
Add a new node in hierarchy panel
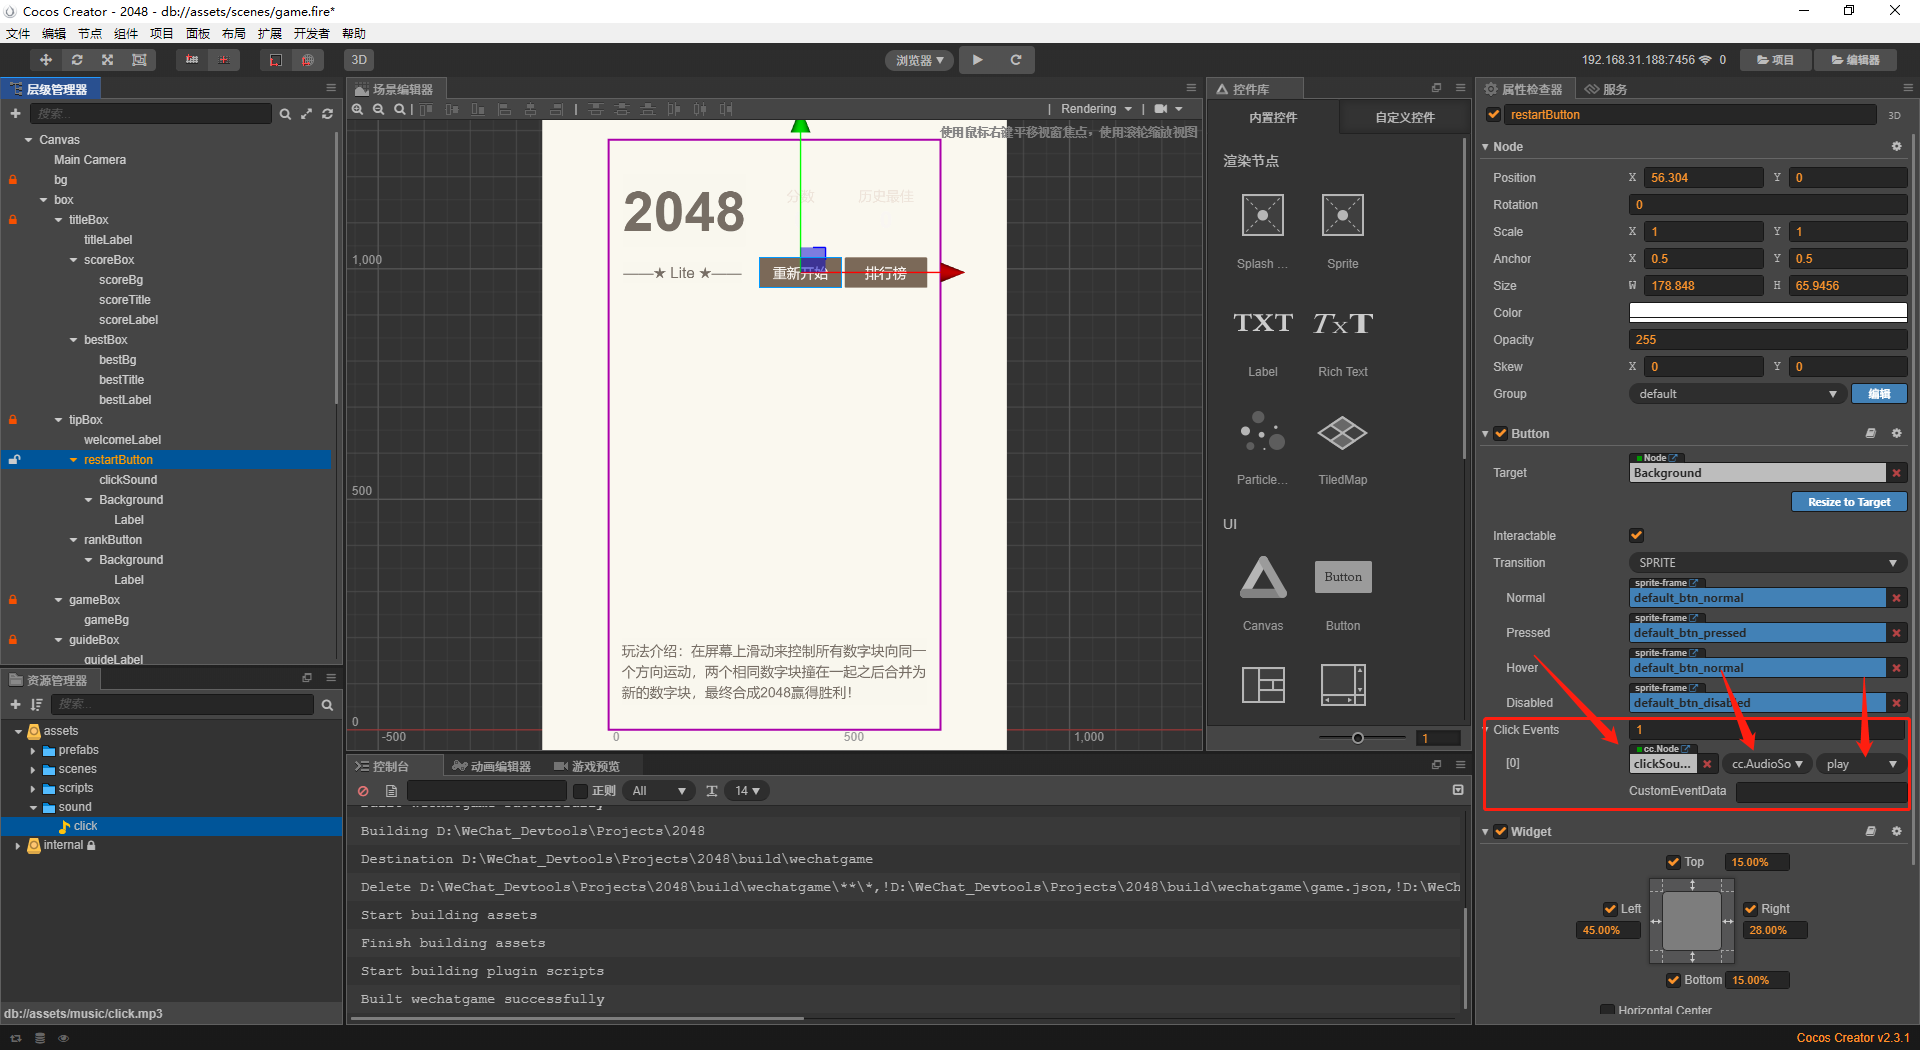click(15, 114)
